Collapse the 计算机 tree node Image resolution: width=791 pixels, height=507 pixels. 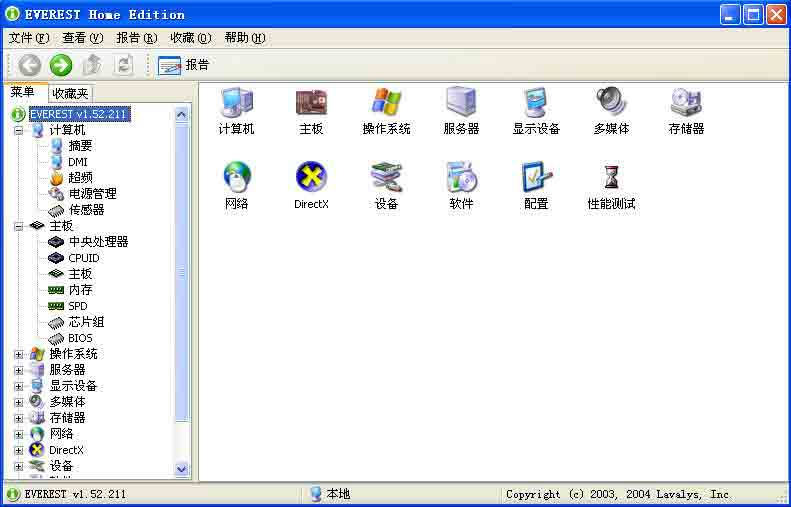pyautogui.click(x=19, y=131)
